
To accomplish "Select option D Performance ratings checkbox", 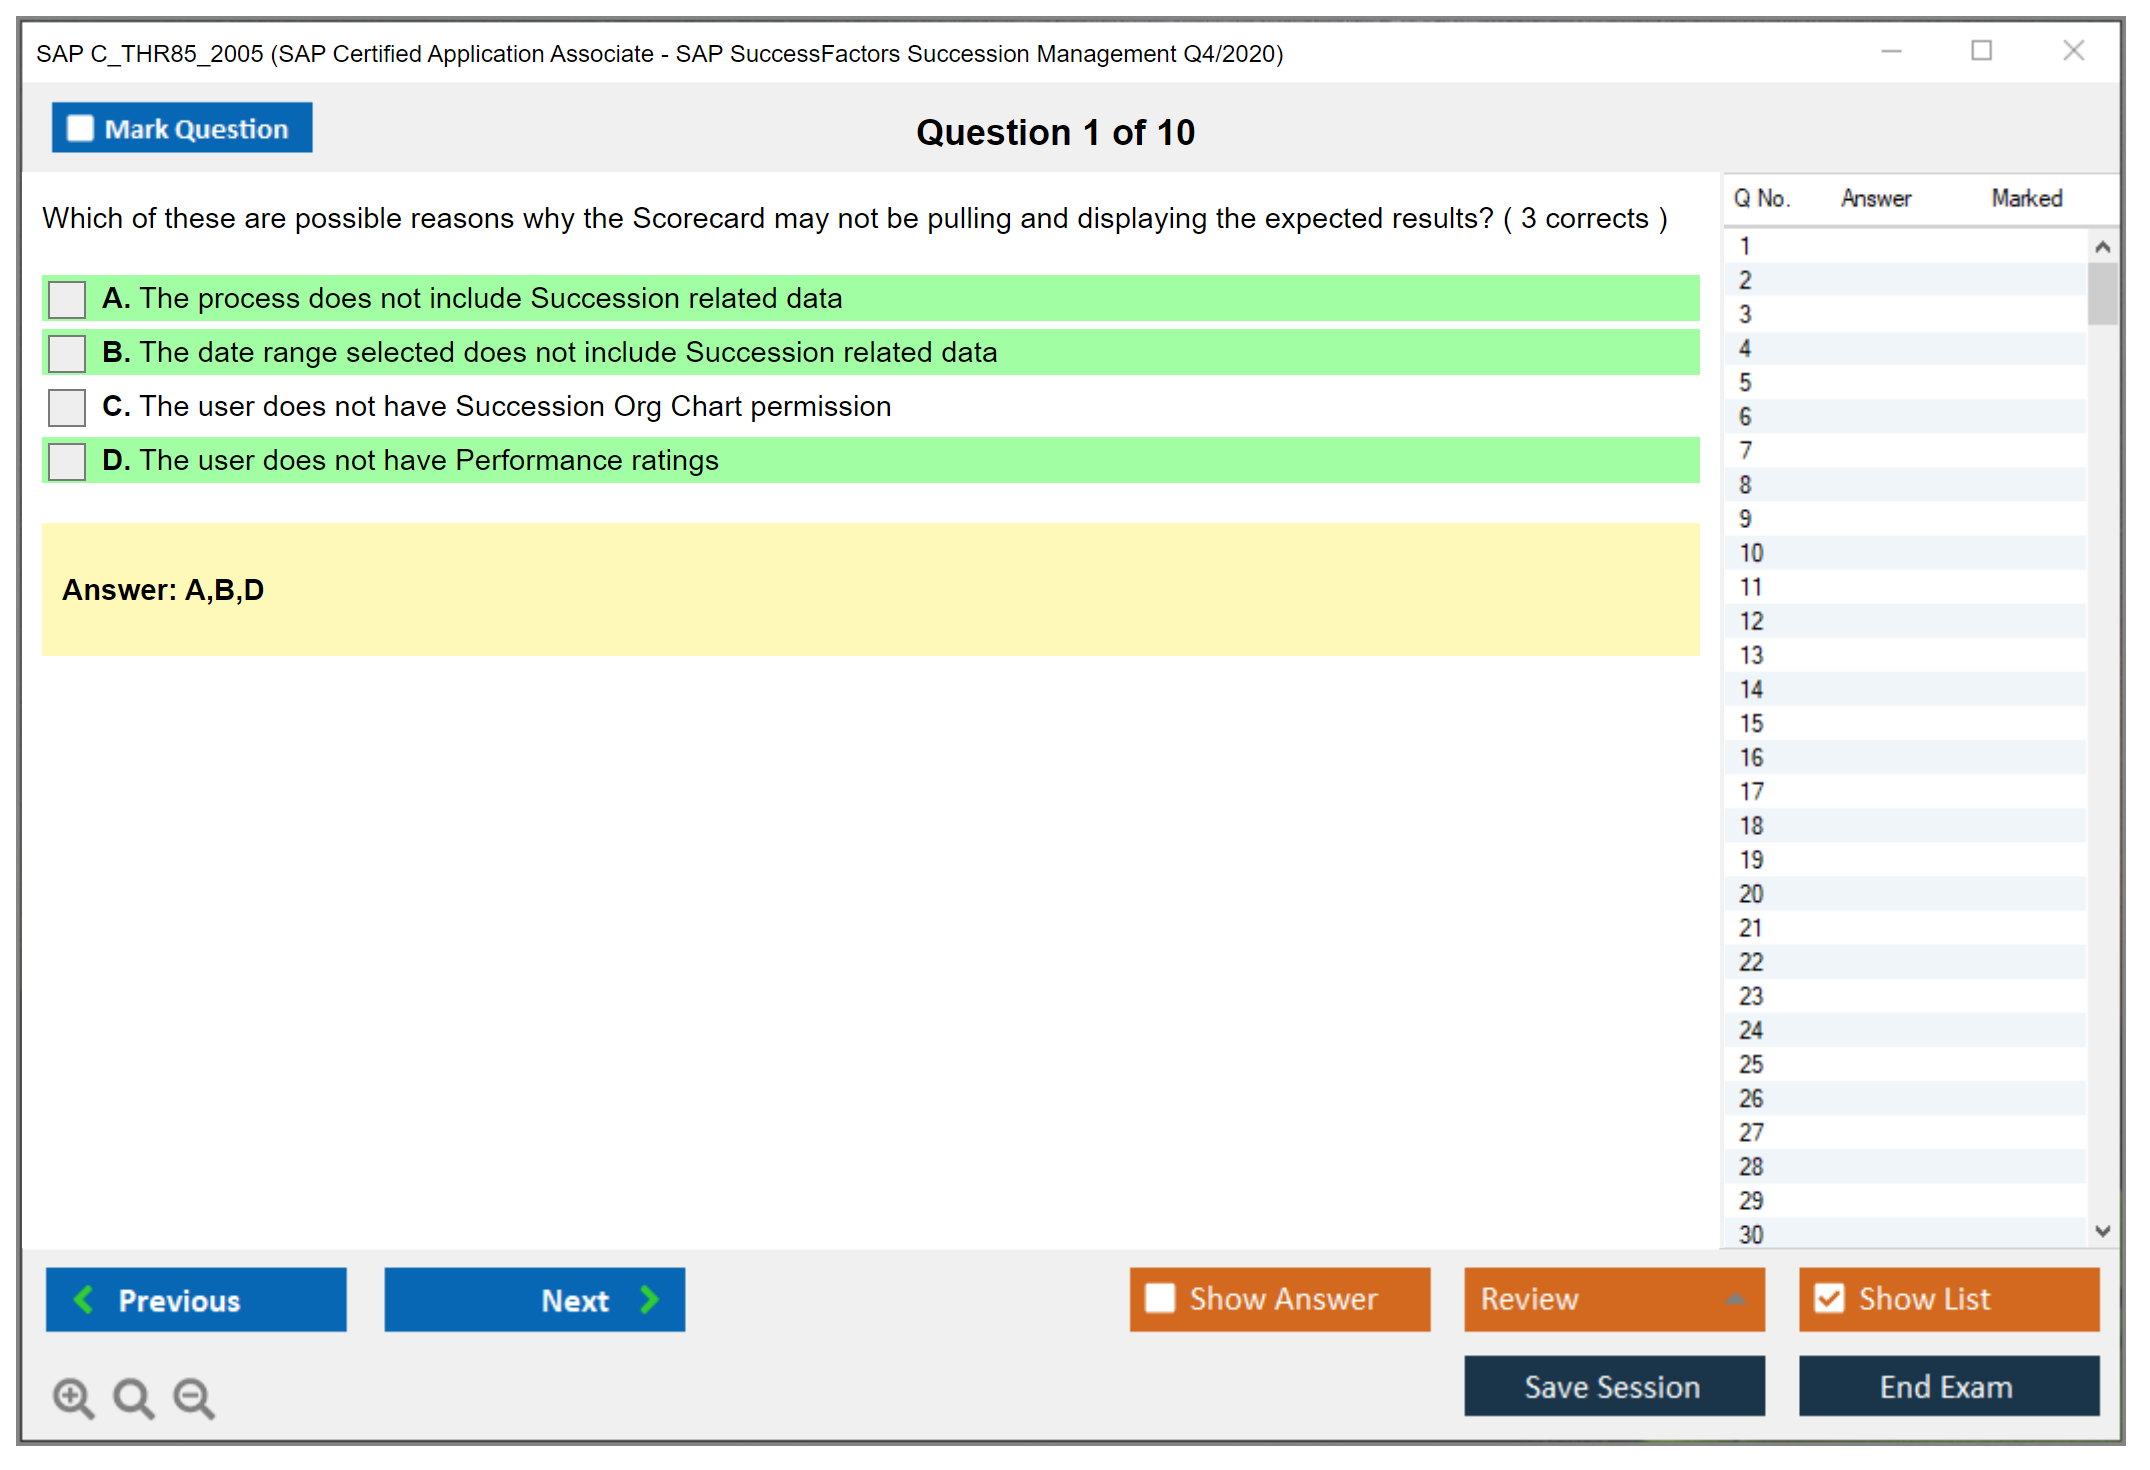I will tap(67, 461).
